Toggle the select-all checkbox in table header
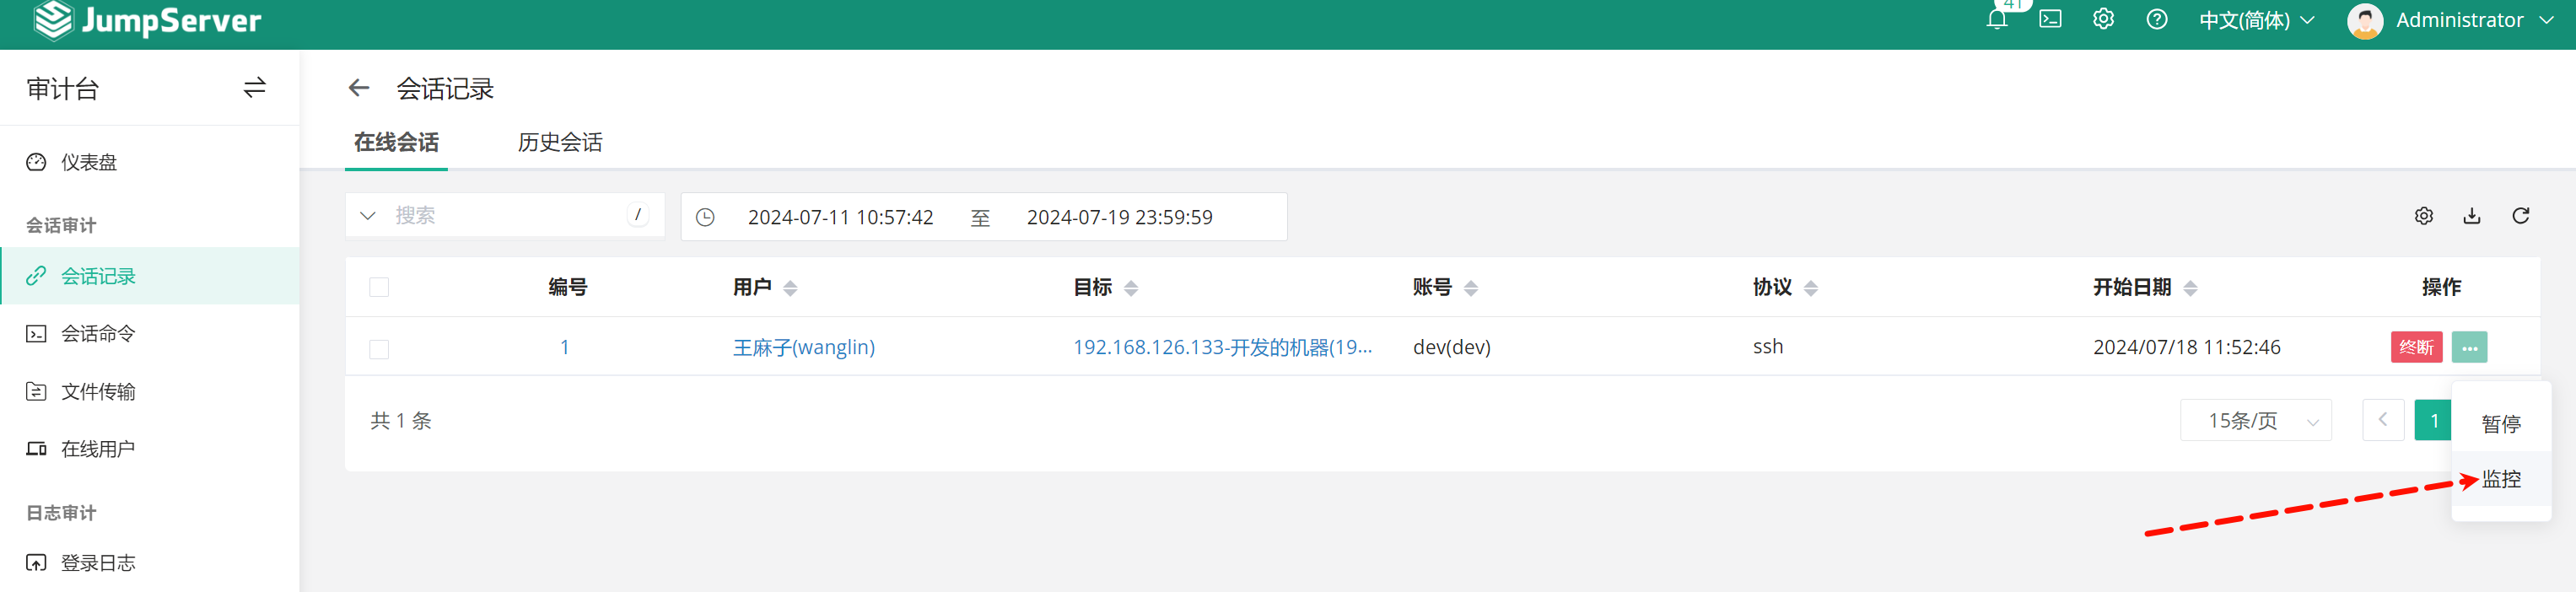The width and height of the screenshot is (2576, 592). (x=379, y=288)
